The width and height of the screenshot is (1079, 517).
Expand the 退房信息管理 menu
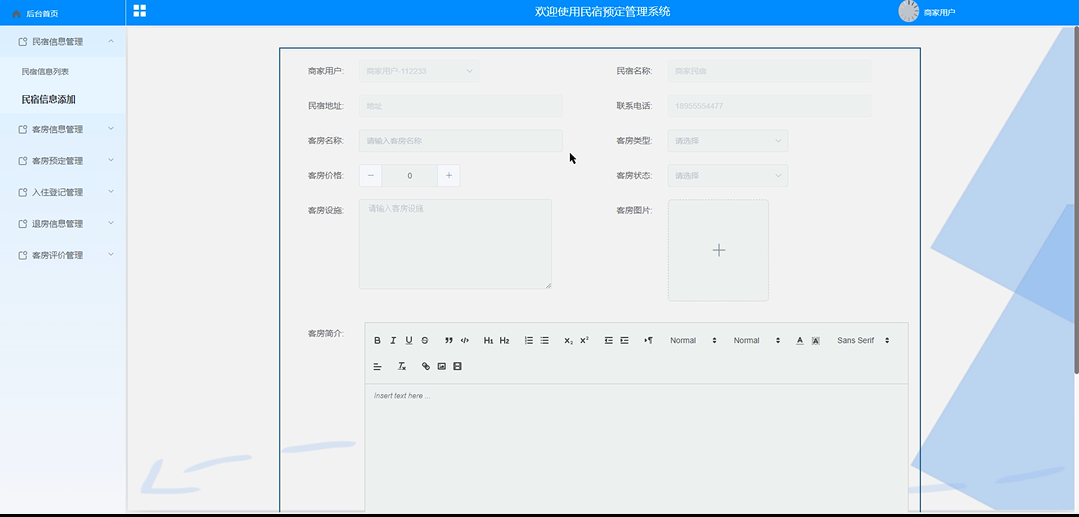(63, 224)
